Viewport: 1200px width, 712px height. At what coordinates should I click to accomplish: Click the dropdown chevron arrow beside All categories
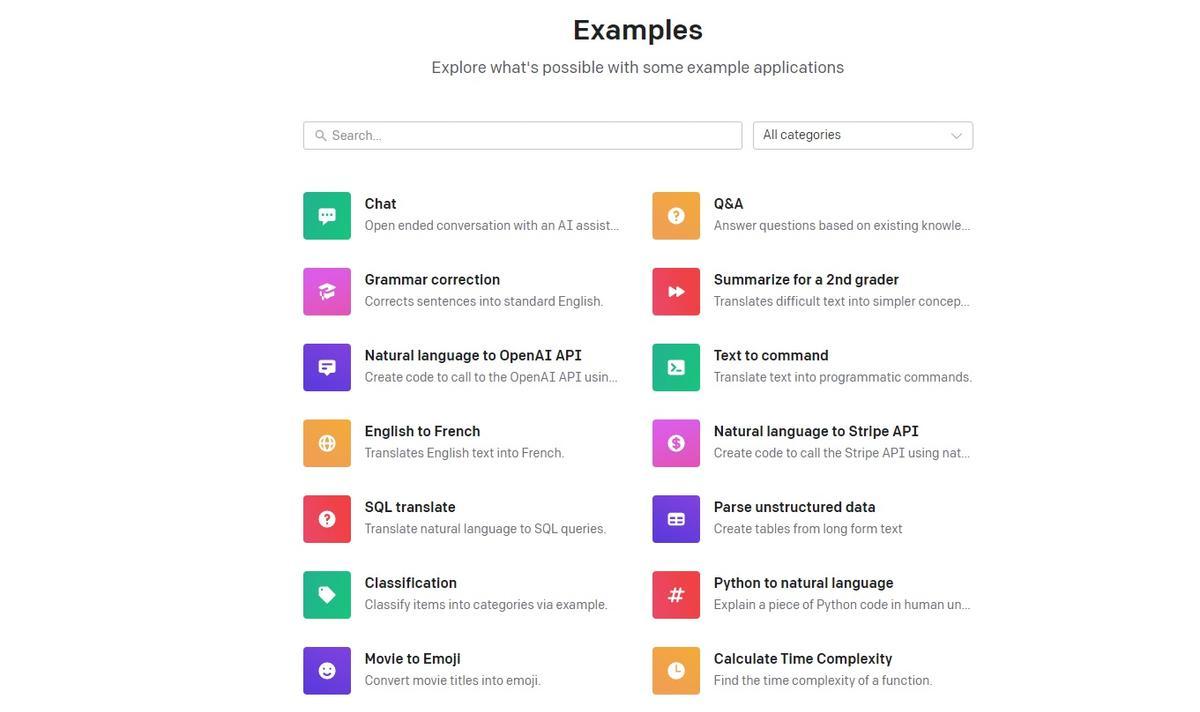click(956, 136)
